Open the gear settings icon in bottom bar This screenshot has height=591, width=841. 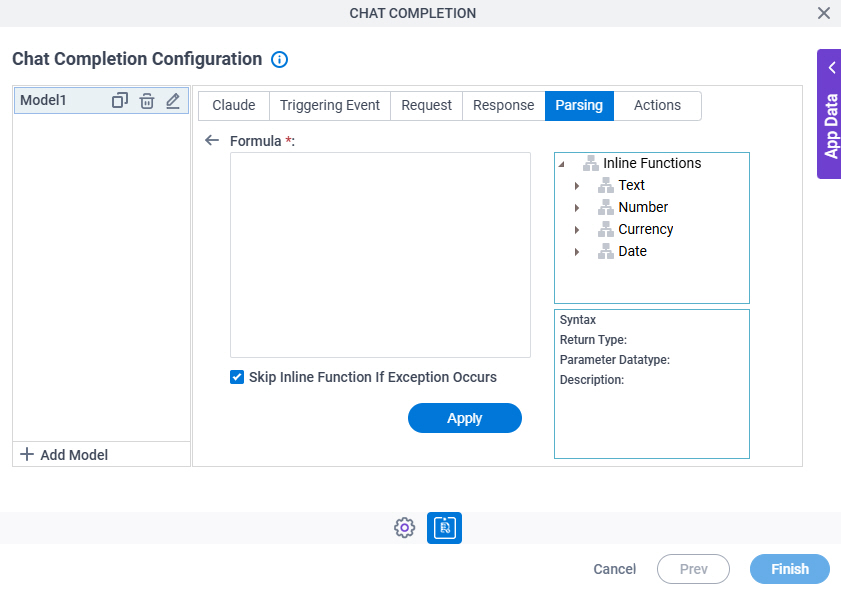(x=404, y=528)
